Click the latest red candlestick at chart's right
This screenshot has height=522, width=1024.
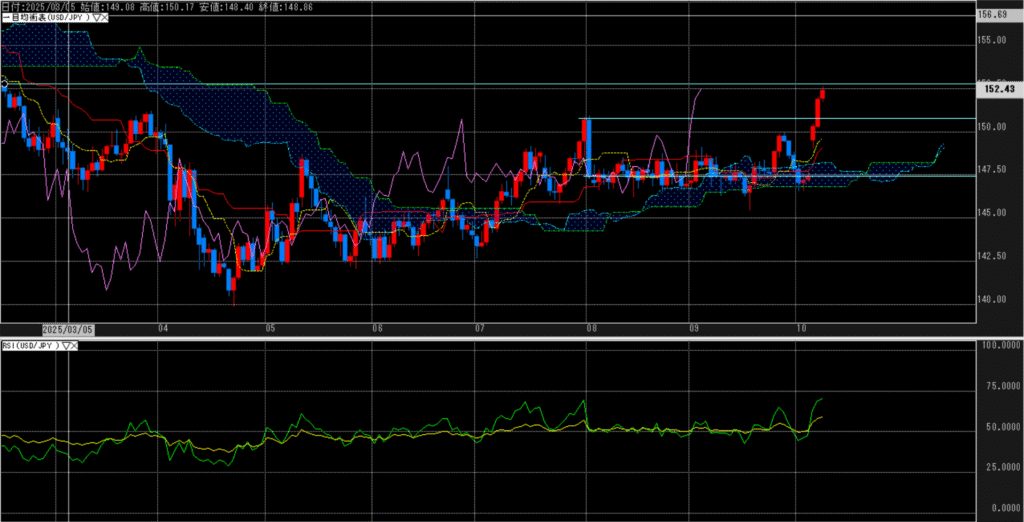point(823,96)
